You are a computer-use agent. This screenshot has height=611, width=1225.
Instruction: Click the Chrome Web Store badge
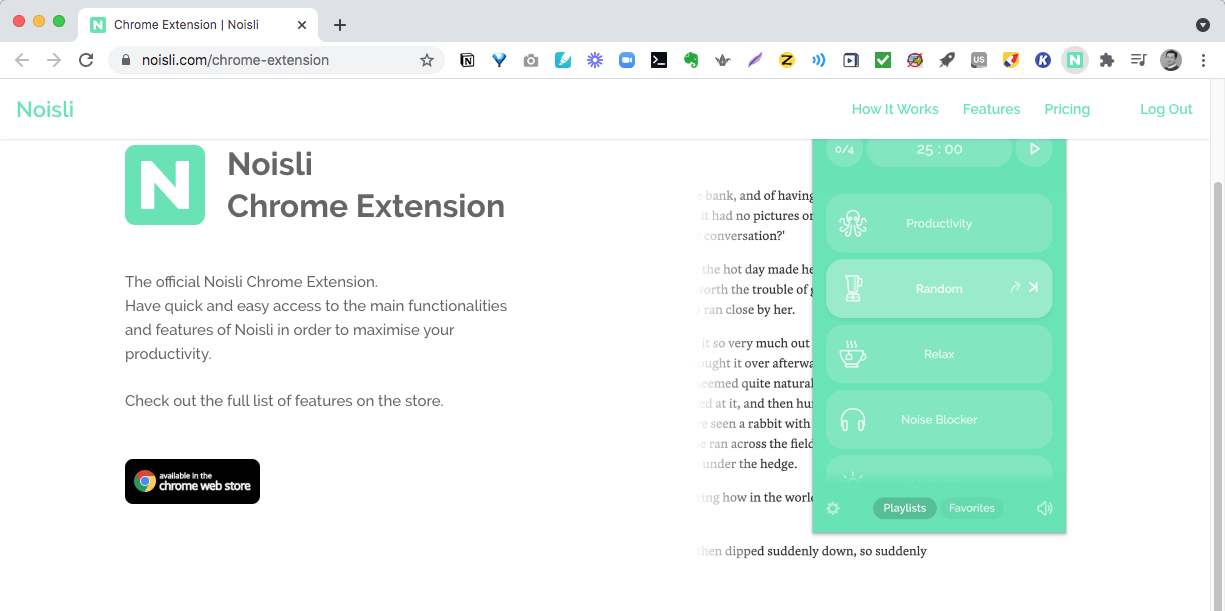coord(192,481)
